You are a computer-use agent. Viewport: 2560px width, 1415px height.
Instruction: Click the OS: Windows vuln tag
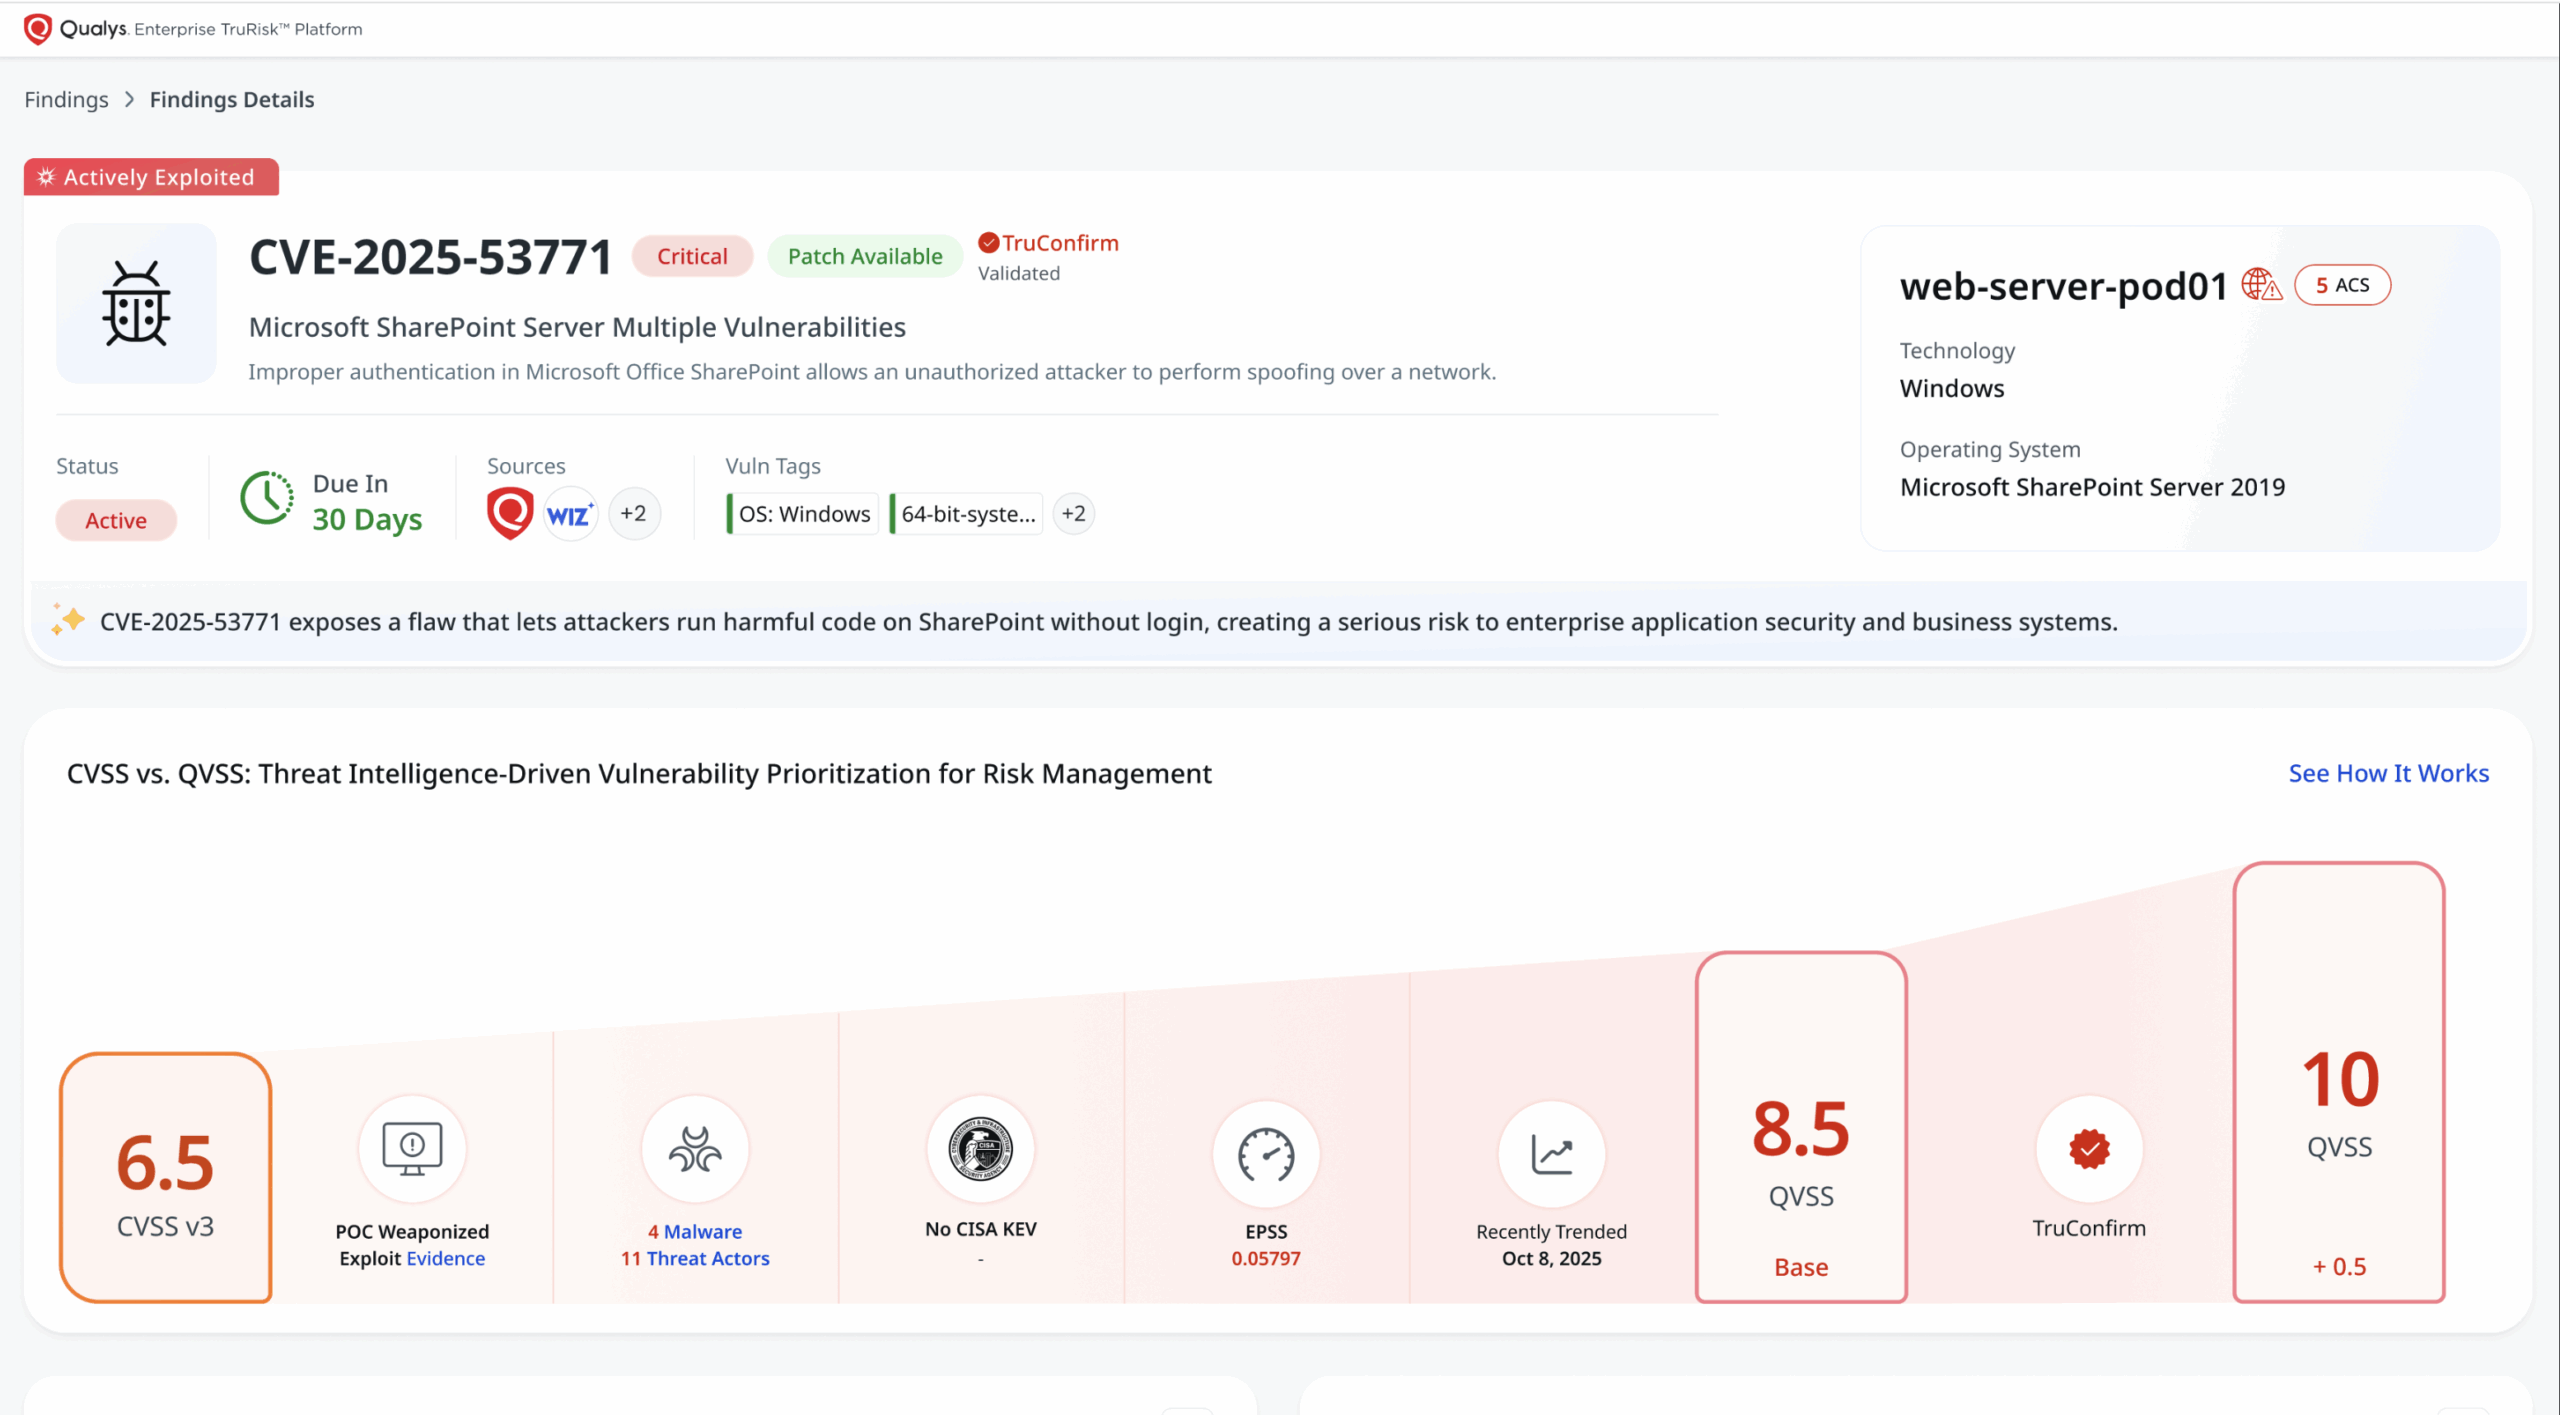point(803,514)
